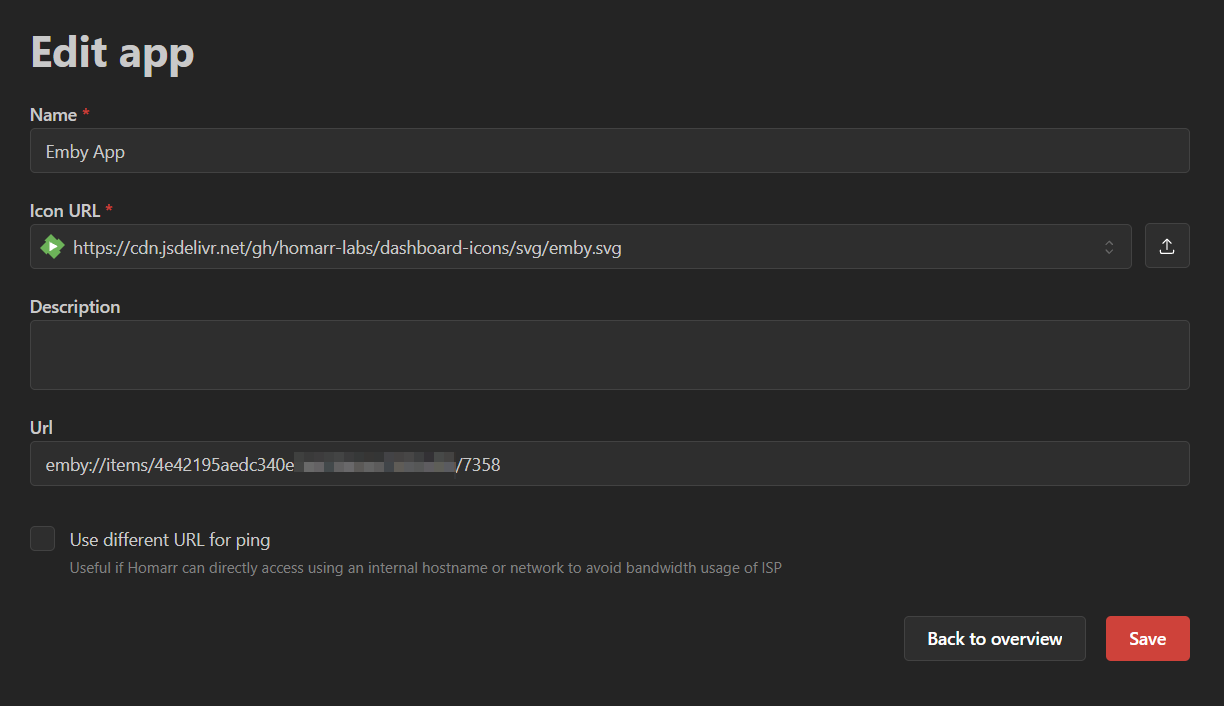The width and height of the screenshot is (1224, 706).
Task: Click the Icon URL label
Action: 64,211
